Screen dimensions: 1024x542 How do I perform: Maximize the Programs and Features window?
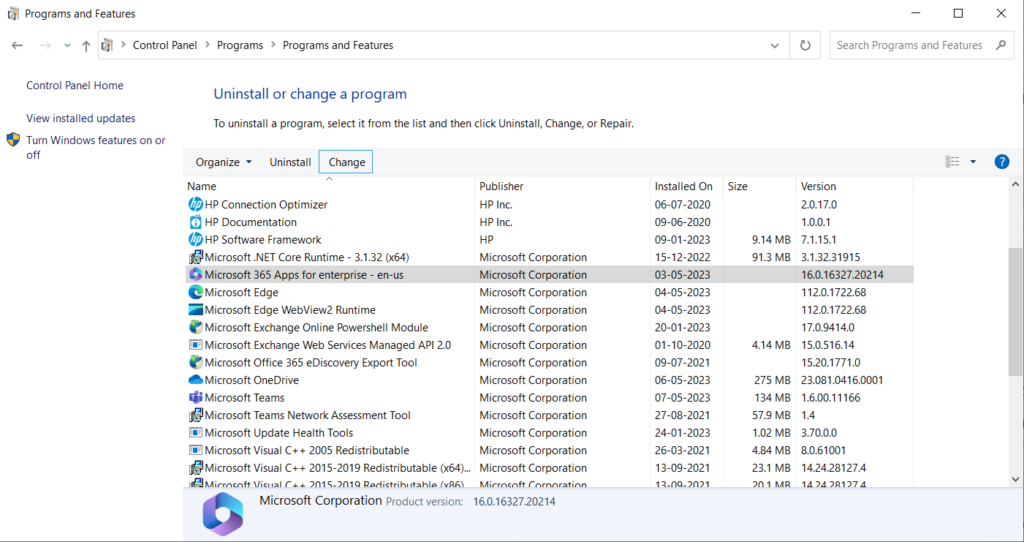(958, 13)
